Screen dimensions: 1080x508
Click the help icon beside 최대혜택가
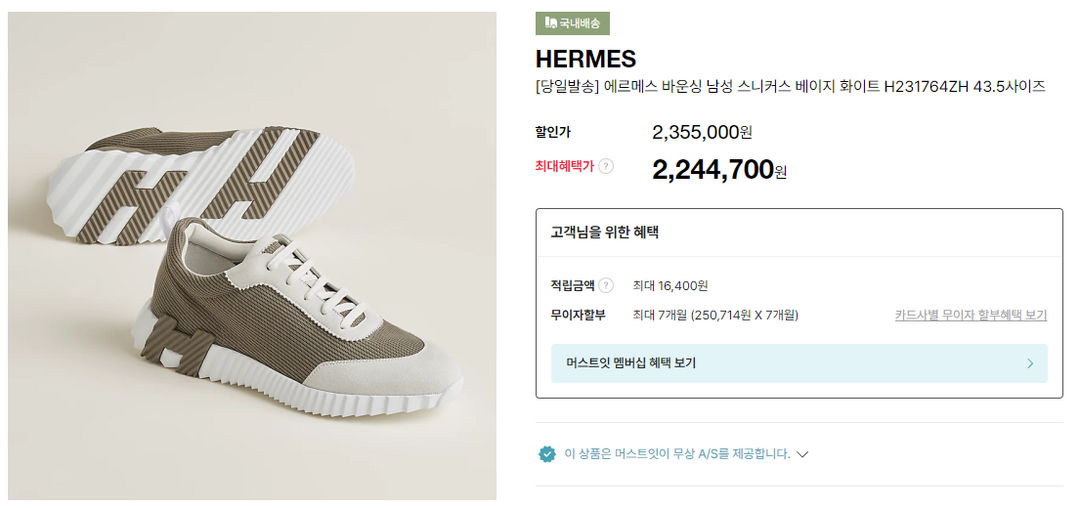click(606, 166)
